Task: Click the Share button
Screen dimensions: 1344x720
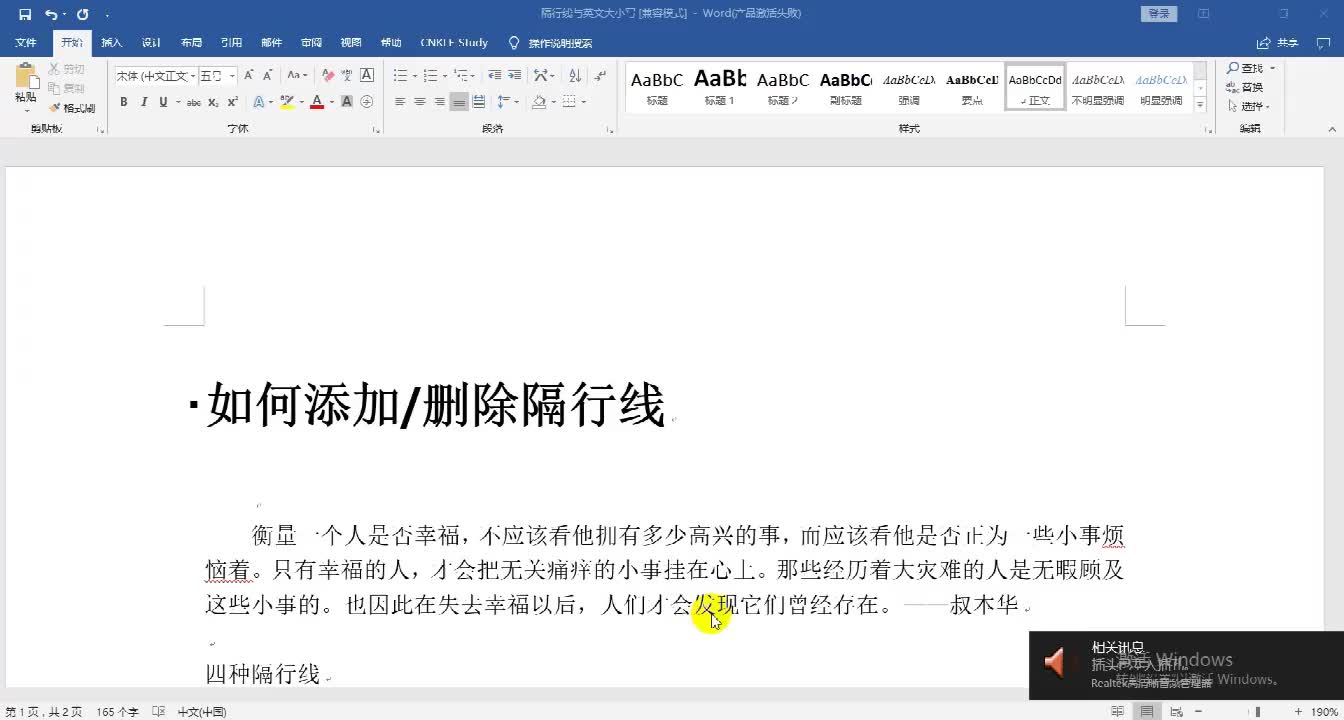Action: [1278, 43]
